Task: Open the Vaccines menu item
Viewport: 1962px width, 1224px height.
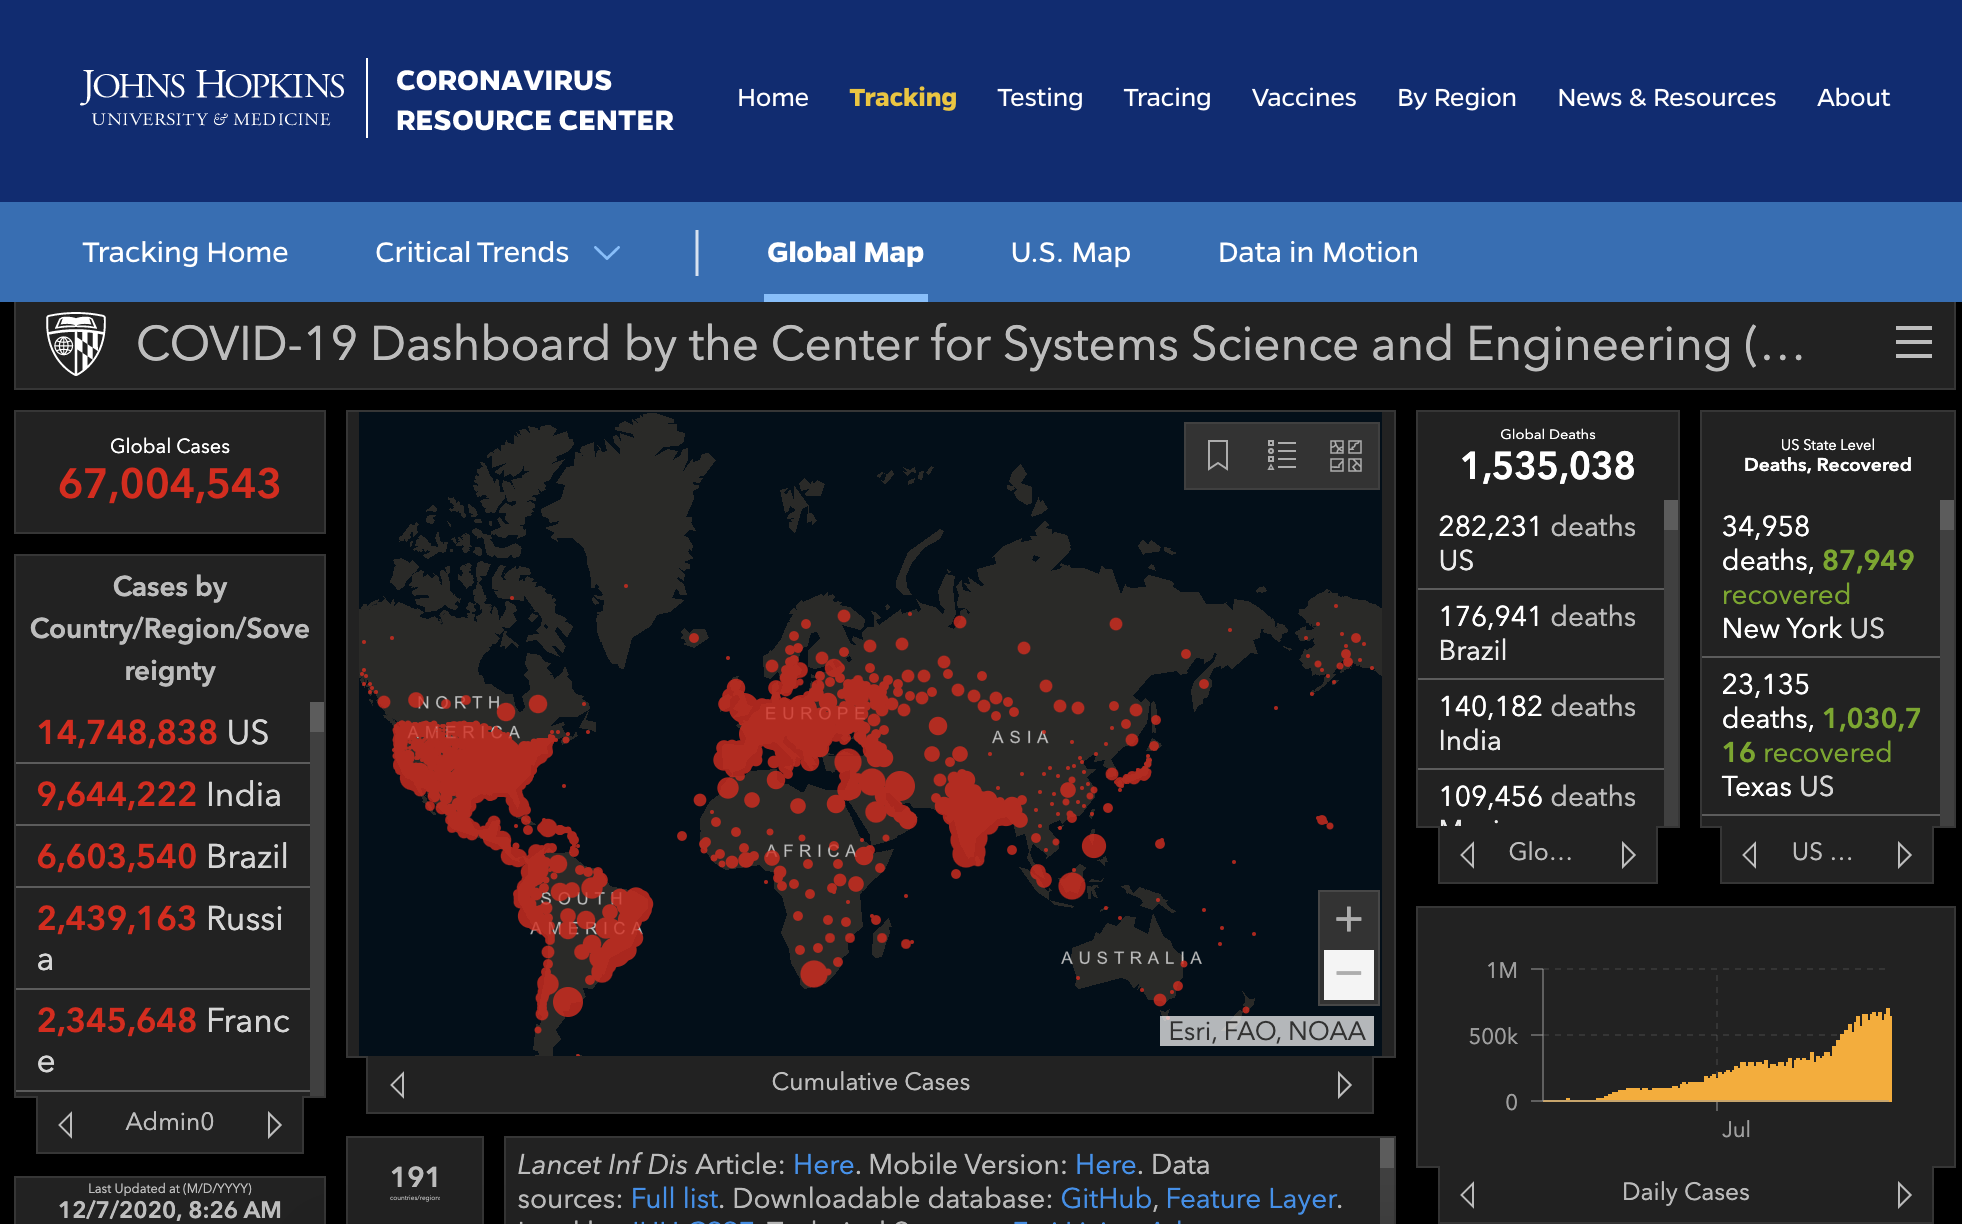Action: [x=1303, y=98]
